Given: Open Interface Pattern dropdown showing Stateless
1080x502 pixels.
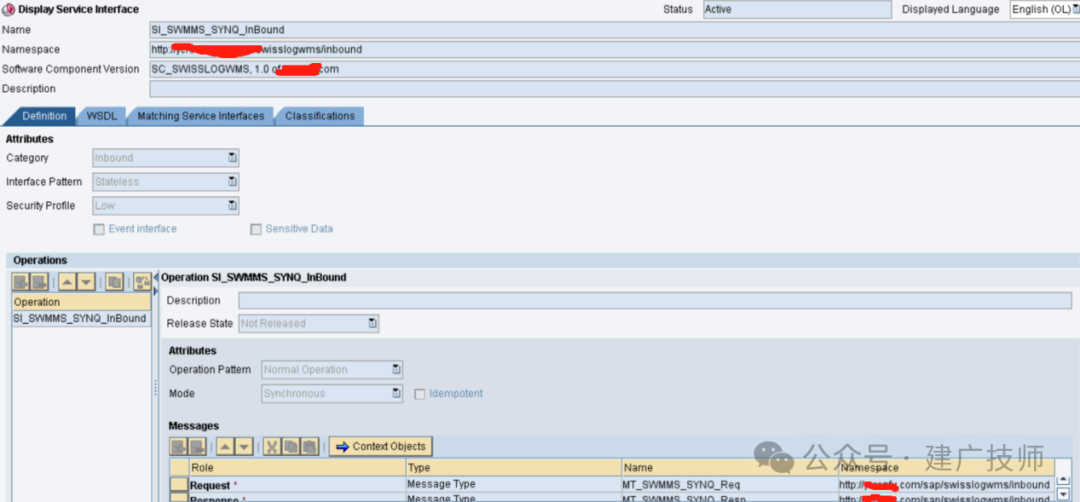Looking at the screenshot, I should [165, 182].
